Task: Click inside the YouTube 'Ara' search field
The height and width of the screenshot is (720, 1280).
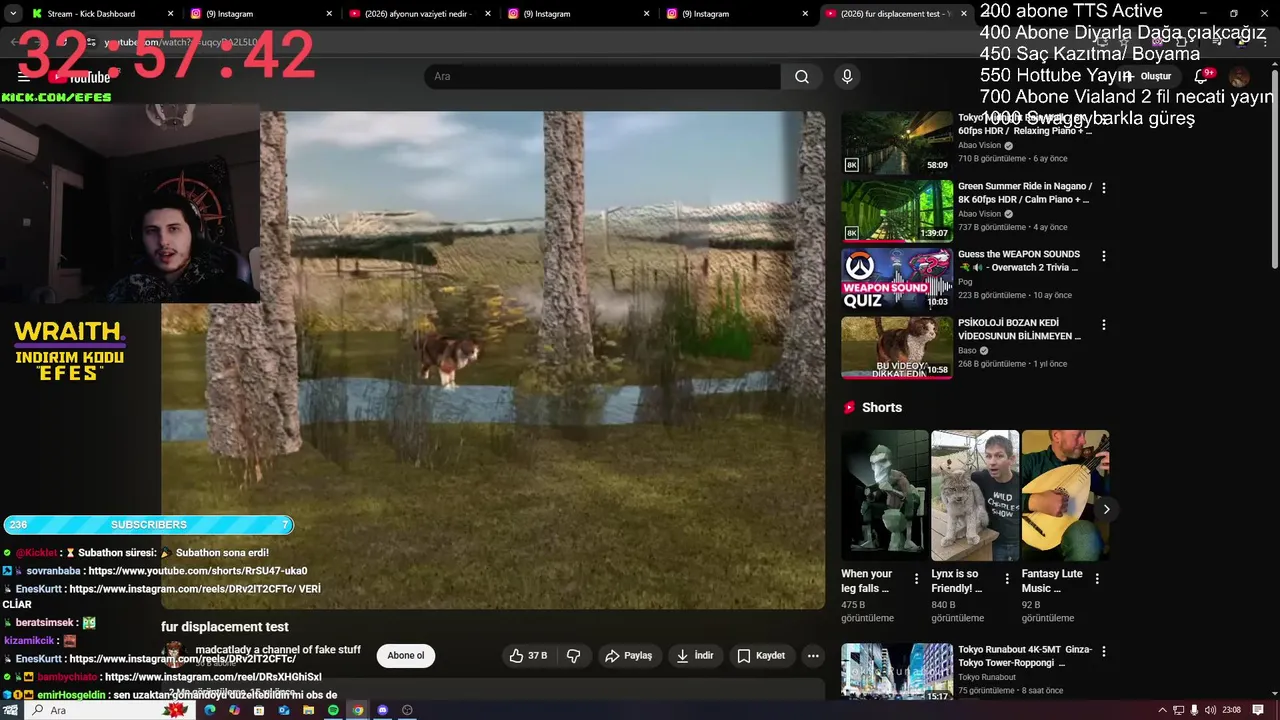Action: (x=602, y=77)
